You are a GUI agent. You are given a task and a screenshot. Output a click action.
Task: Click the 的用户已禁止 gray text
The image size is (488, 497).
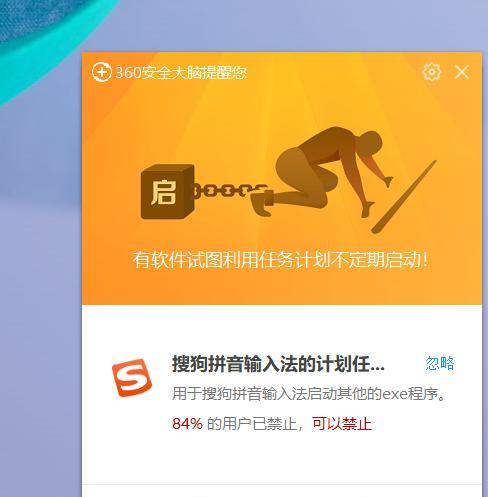coord(251,424)
